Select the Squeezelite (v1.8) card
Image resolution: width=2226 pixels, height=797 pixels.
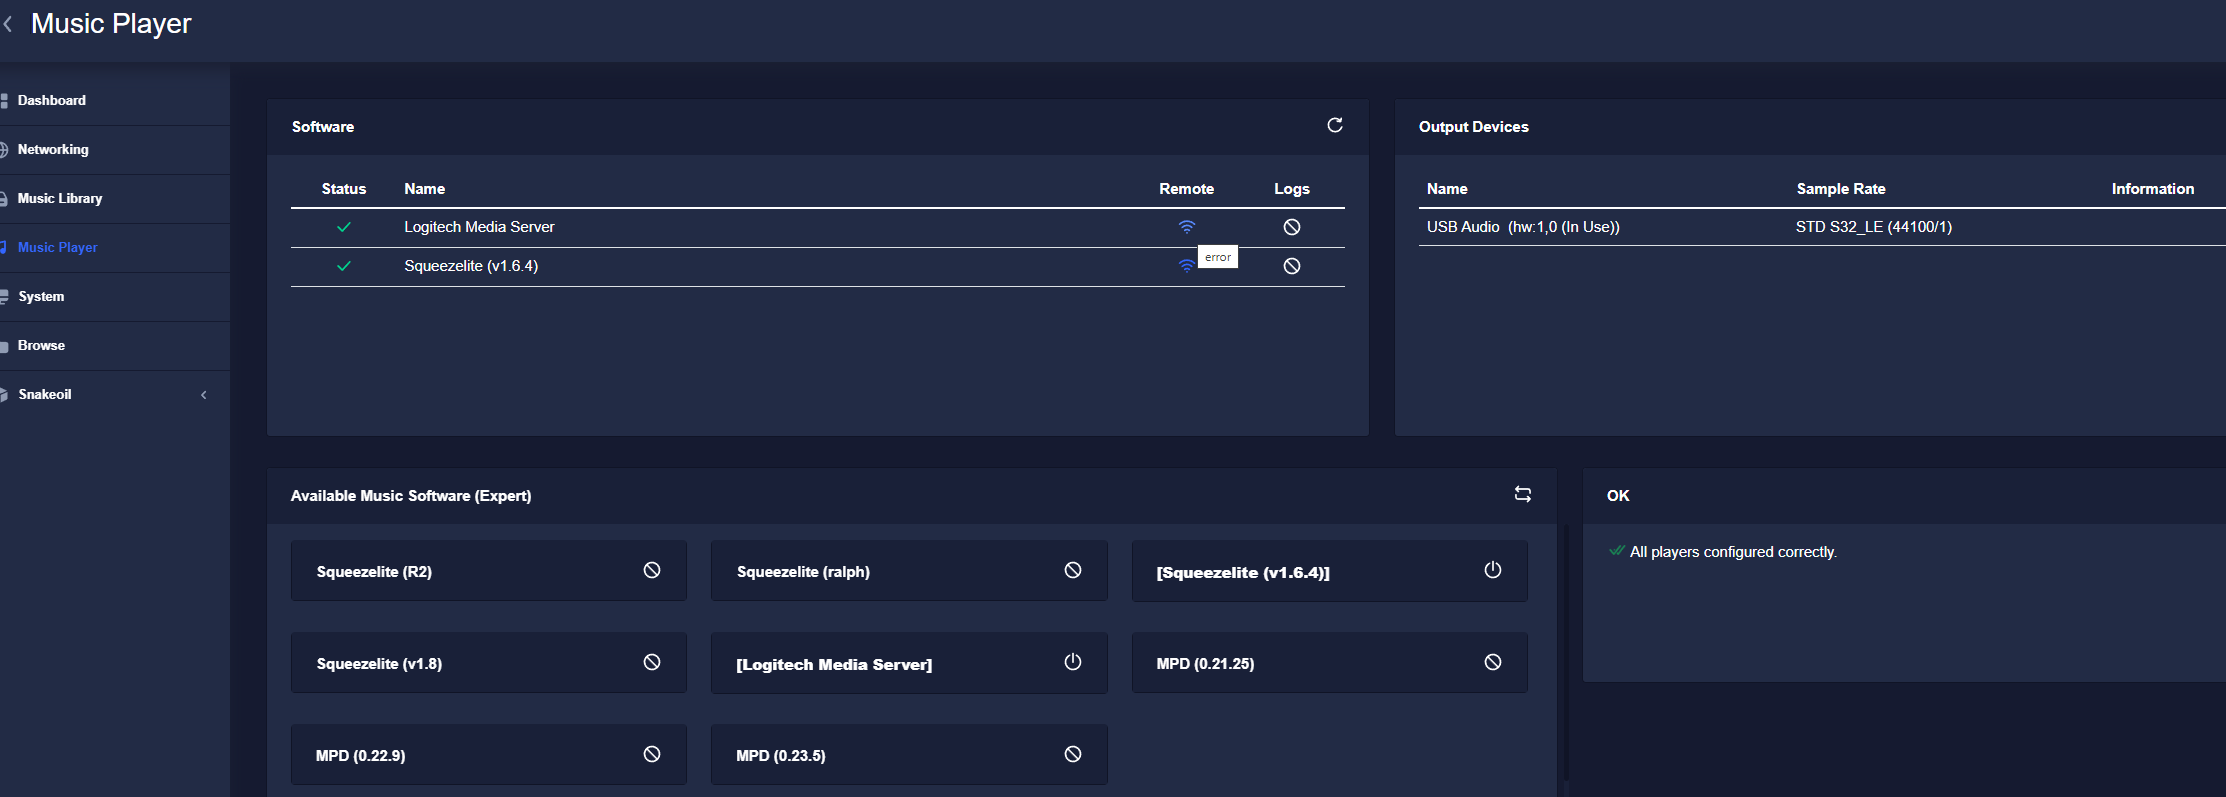489,663
